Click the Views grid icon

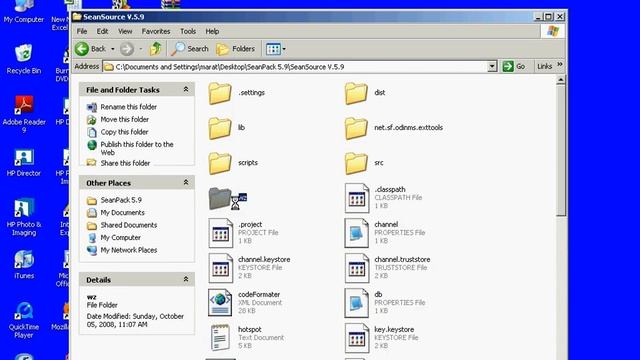click(273, 49)
